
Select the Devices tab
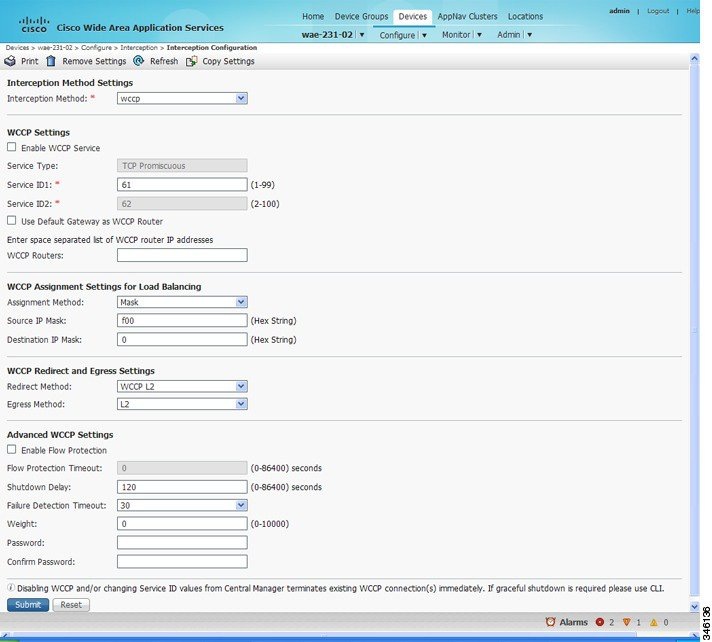(x=412, y=16)
